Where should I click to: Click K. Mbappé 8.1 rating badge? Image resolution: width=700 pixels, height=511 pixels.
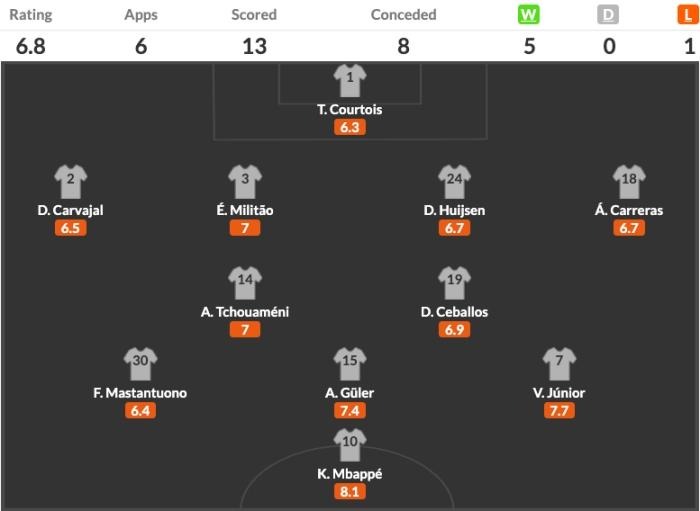[x=350, y=492]
